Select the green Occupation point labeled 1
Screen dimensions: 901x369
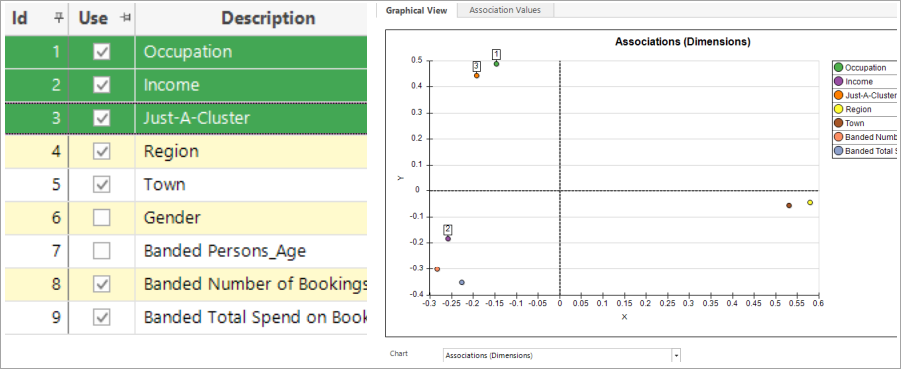coord(496,64)
